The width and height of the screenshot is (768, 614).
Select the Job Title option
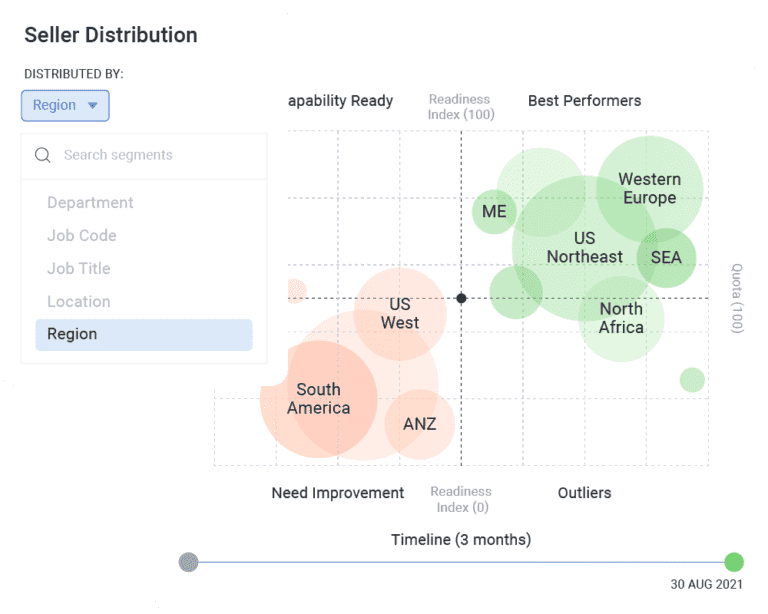coord(79,269)
